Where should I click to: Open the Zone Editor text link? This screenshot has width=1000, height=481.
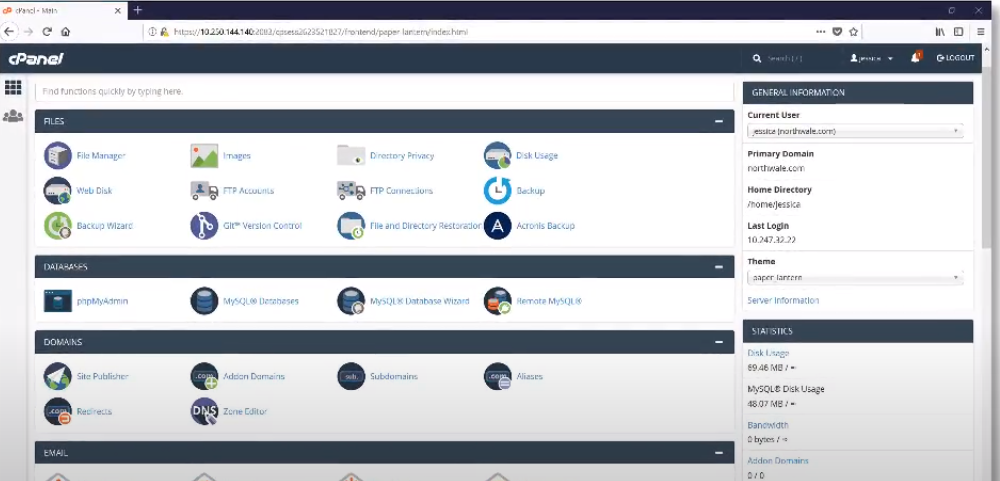(x=245, y=411)
